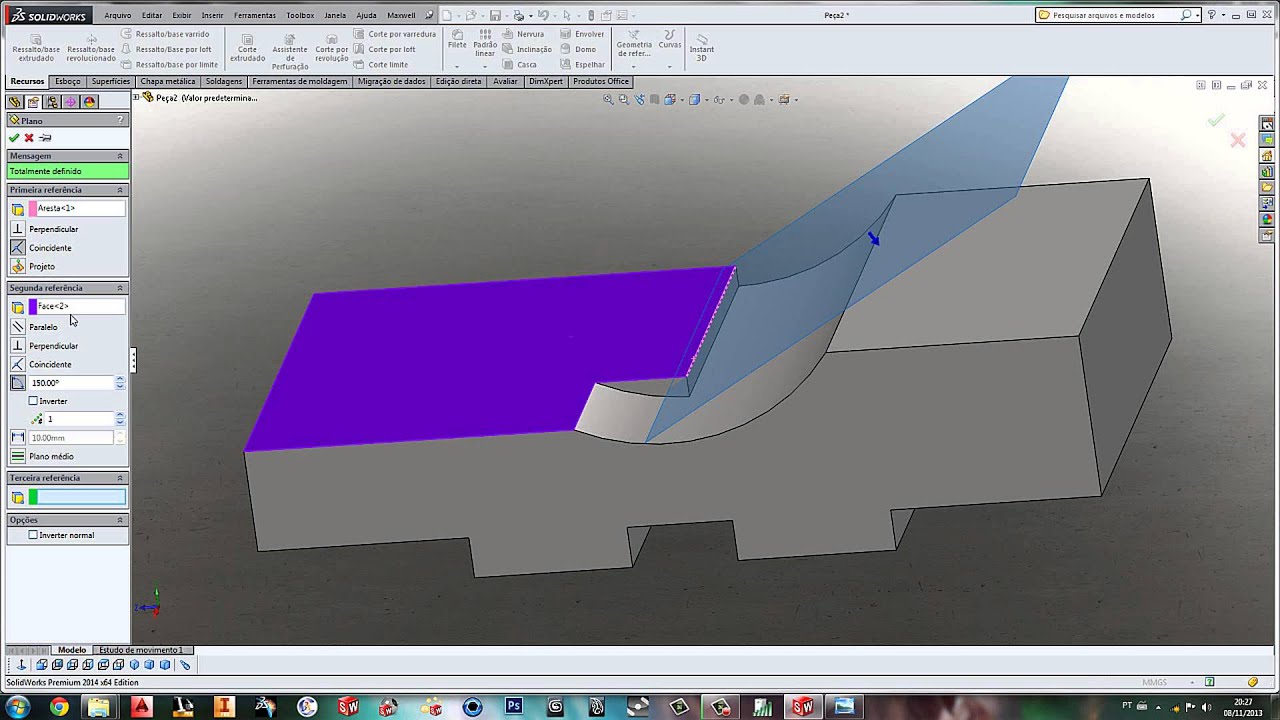Toggle Plano médio option

click(18, 456)
